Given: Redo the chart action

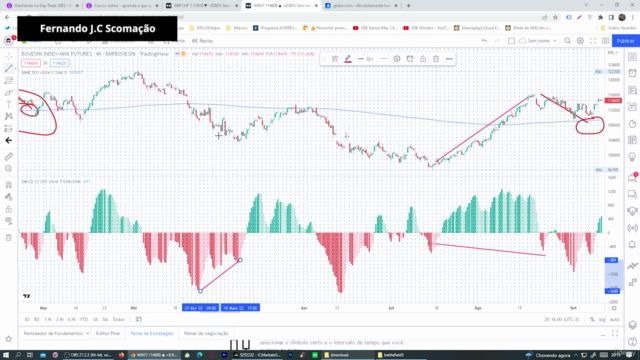Looking at the screenshot, I should 497,41.
